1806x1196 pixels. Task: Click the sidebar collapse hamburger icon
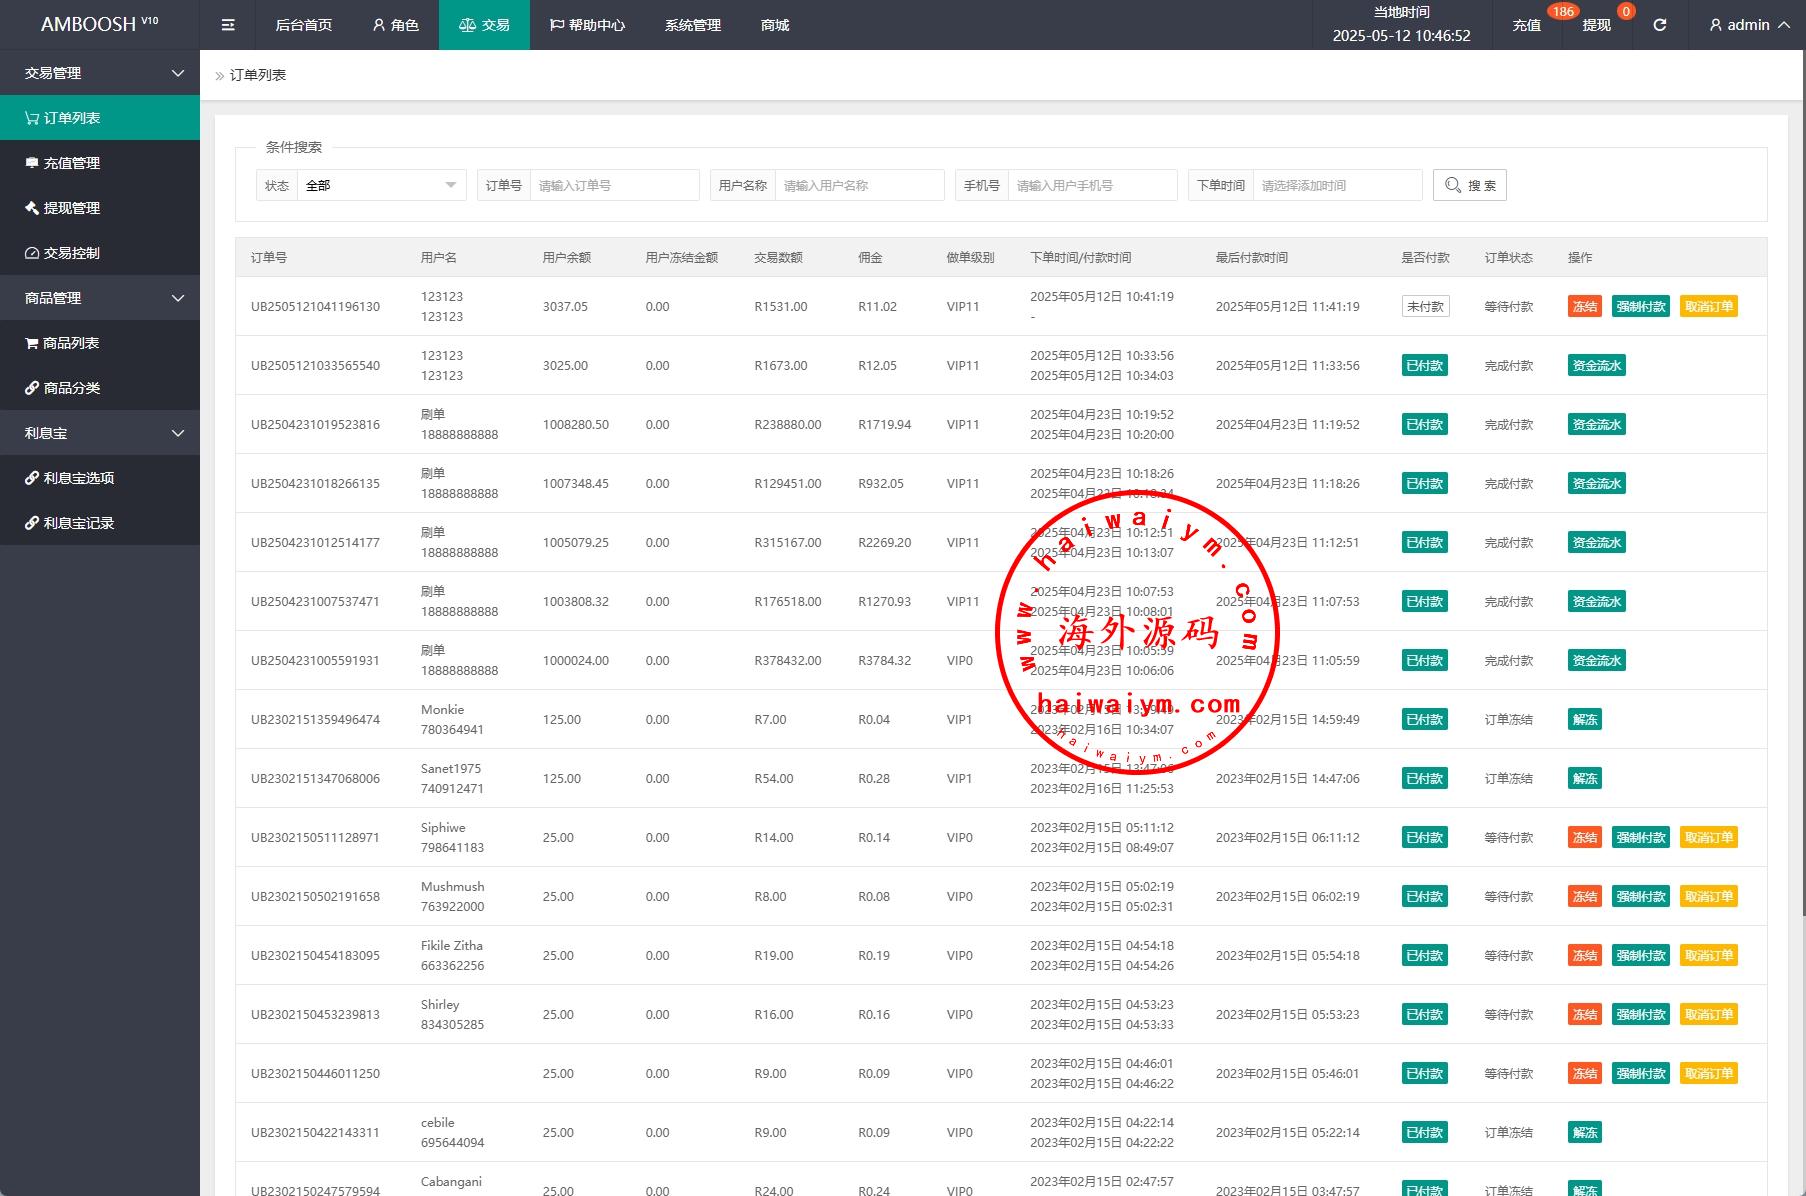pos(228,25)
